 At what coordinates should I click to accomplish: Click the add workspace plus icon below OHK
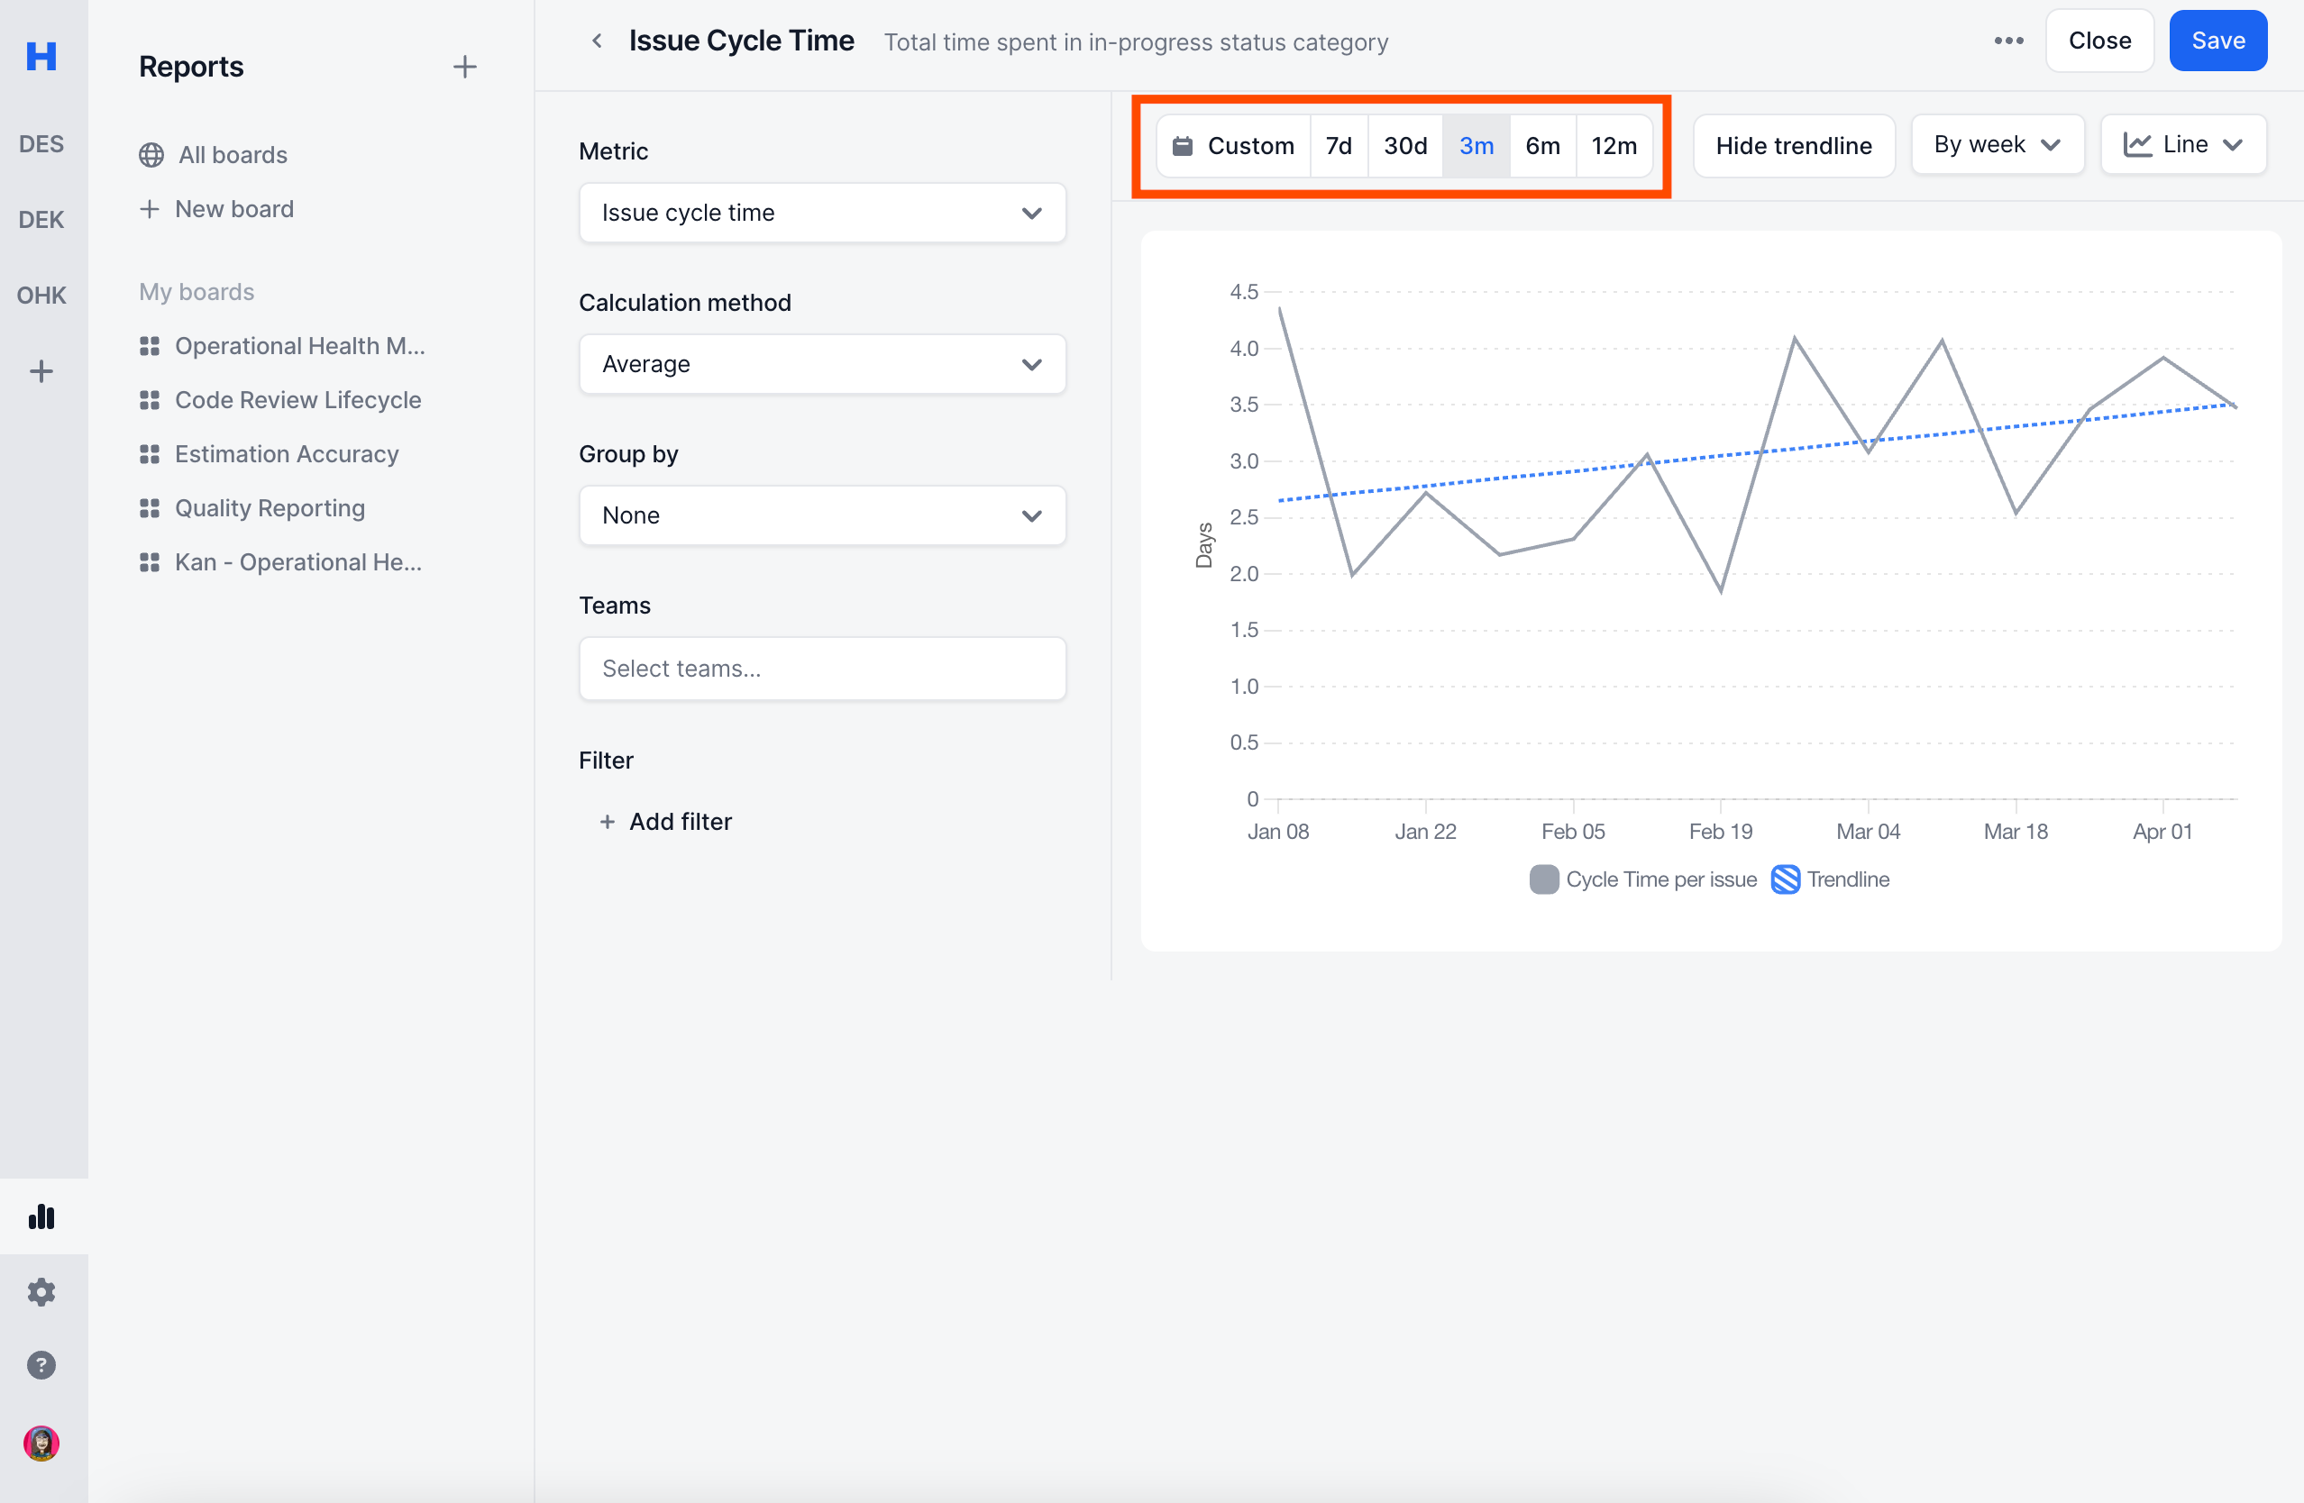[41, 371]
